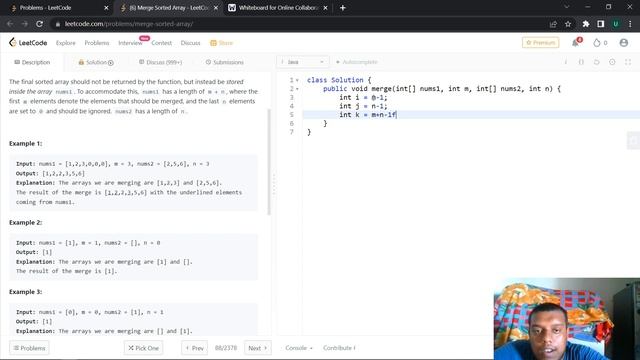Viewport: 640px width, 360px height.
Task: Collapse code fold at line 2
Action: (x=297, y=89)
